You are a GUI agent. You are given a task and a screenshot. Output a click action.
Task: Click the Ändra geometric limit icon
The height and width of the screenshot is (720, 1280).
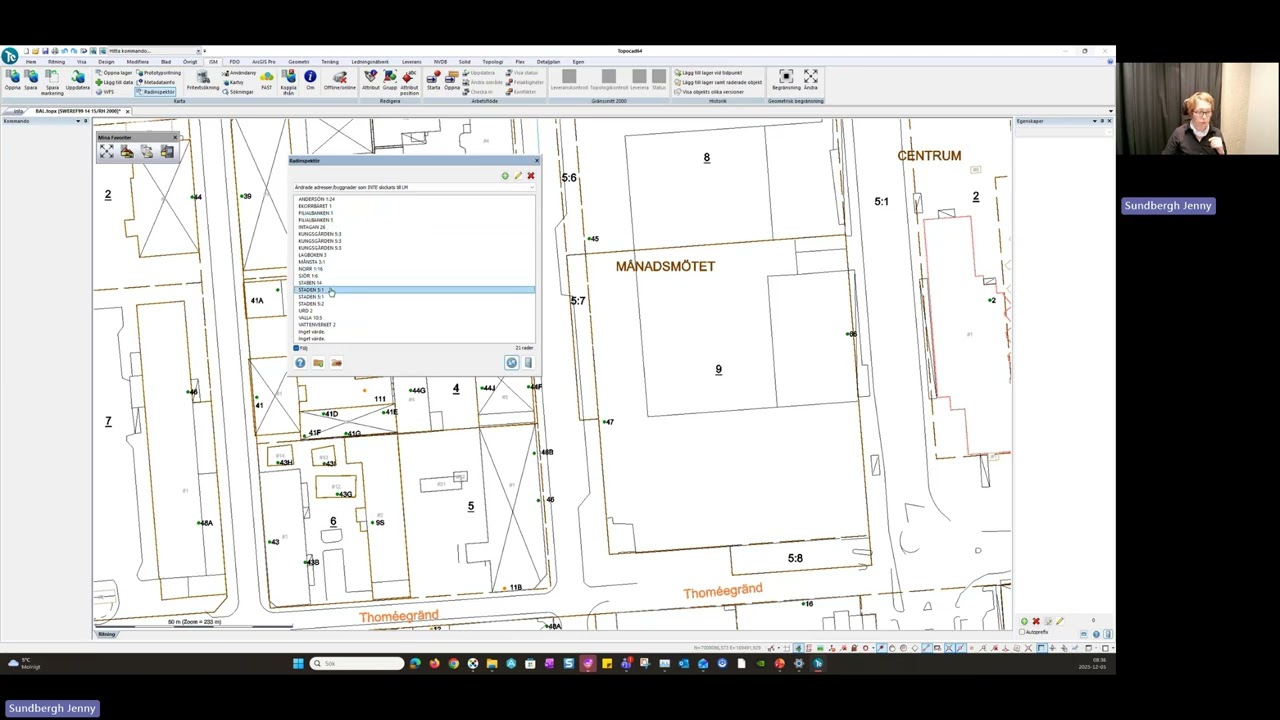pos(811,79)
